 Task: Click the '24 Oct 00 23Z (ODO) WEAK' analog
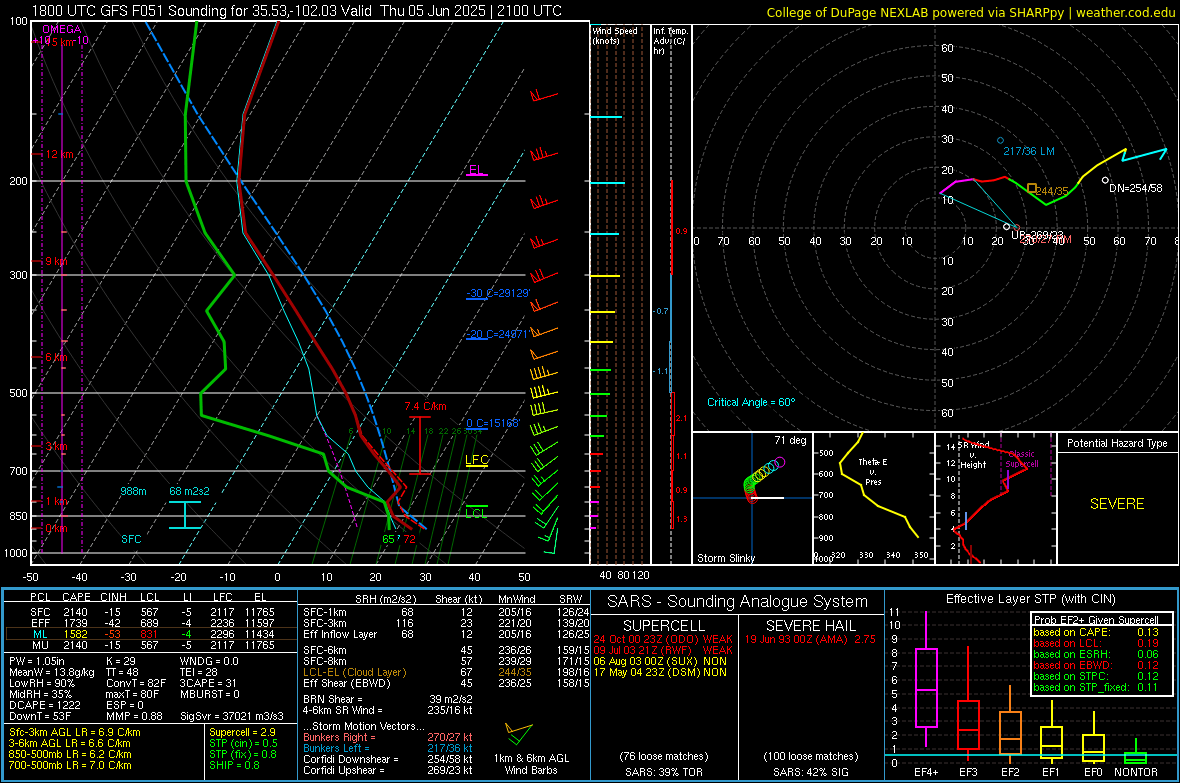pyautogui.click(x=663, y=639)
